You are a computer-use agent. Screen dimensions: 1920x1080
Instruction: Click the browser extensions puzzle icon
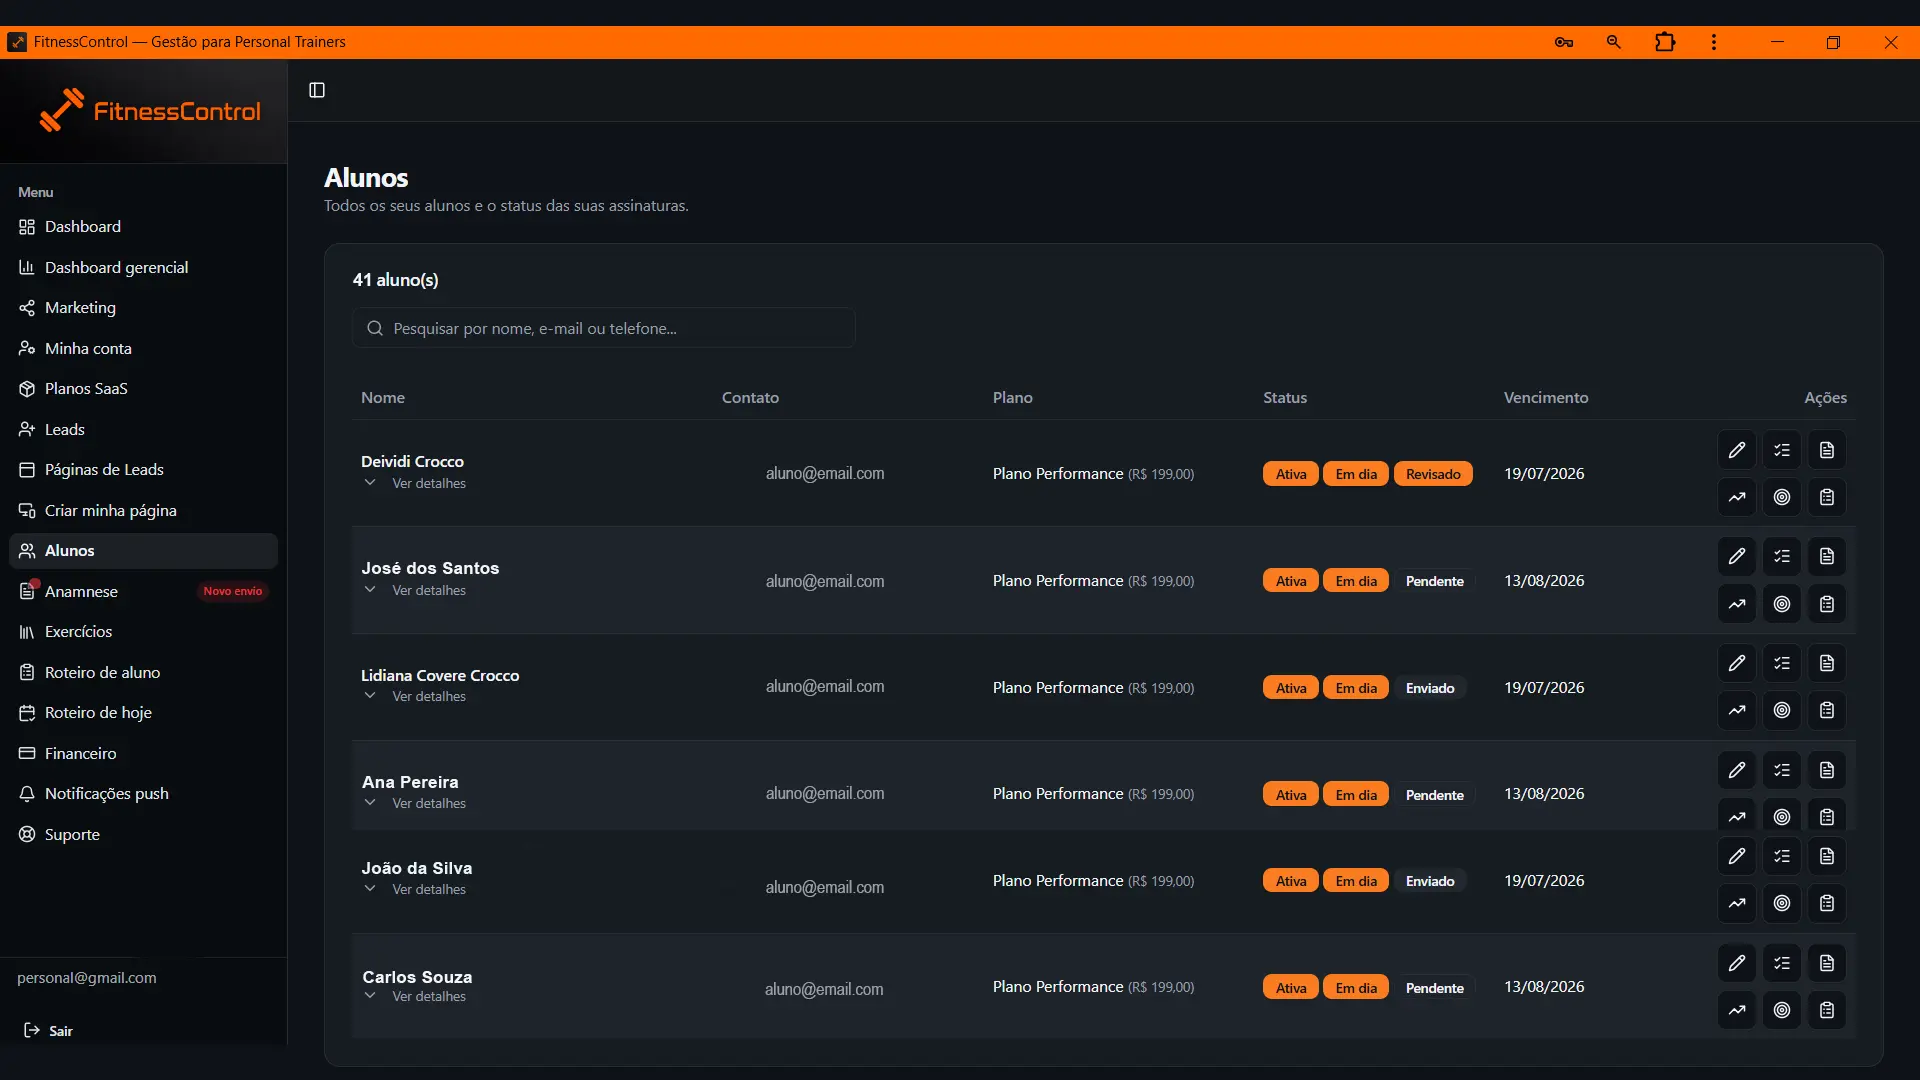(1665, 42)
